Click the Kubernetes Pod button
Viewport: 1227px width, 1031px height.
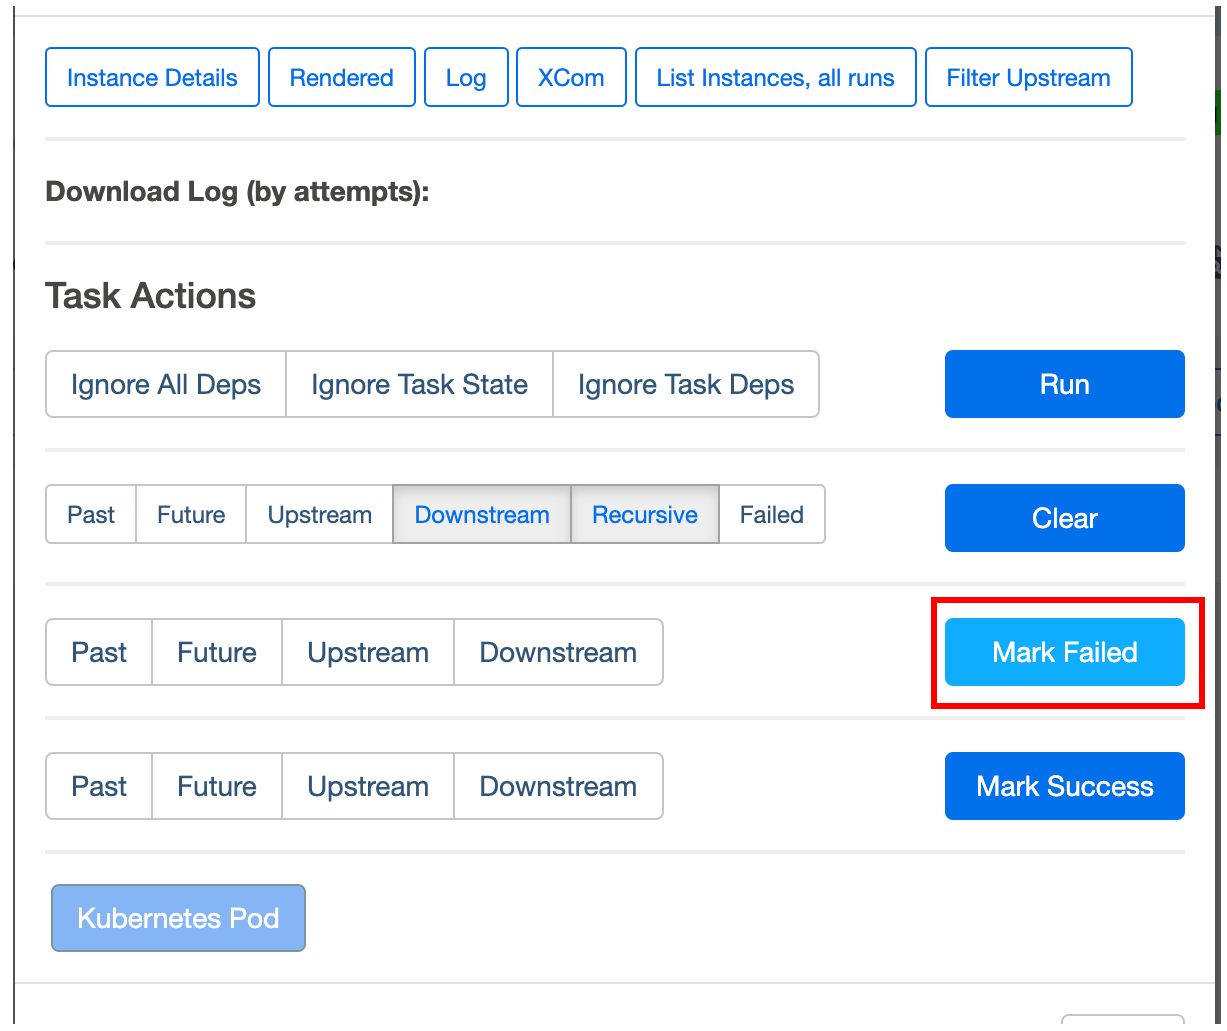[x=178, y=918]
